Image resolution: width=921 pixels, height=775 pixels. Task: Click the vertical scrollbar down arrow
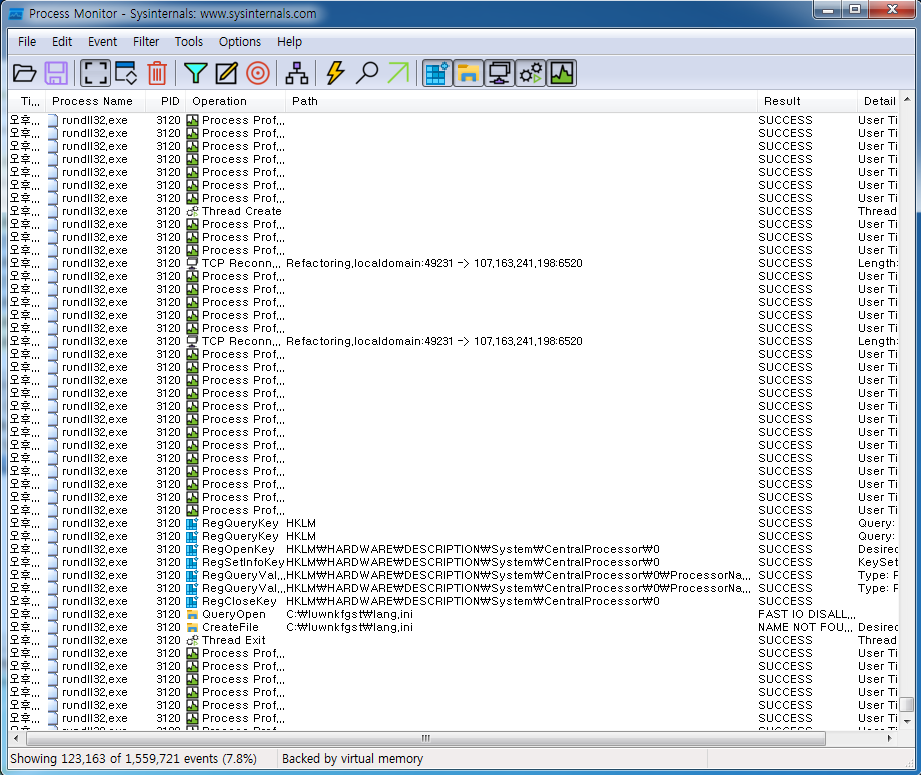click(907, 721)
